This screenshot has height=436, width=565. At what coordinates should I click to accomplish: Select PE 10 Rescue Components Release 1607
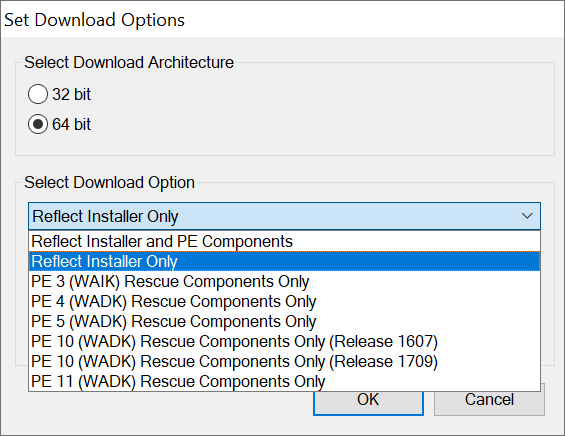click(x=284, y=341)
